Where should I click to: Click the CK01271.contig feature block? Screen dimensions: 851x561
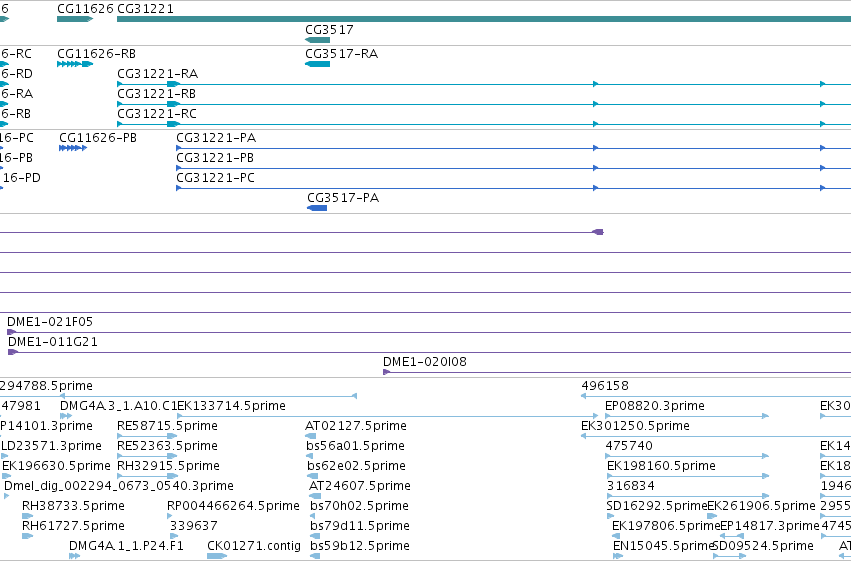[217, 556]
